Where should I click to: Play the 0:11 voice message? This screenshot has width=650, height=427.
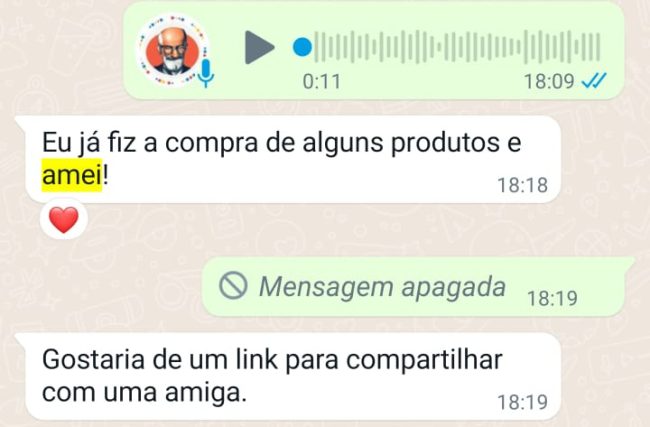(x=259, y=47)
